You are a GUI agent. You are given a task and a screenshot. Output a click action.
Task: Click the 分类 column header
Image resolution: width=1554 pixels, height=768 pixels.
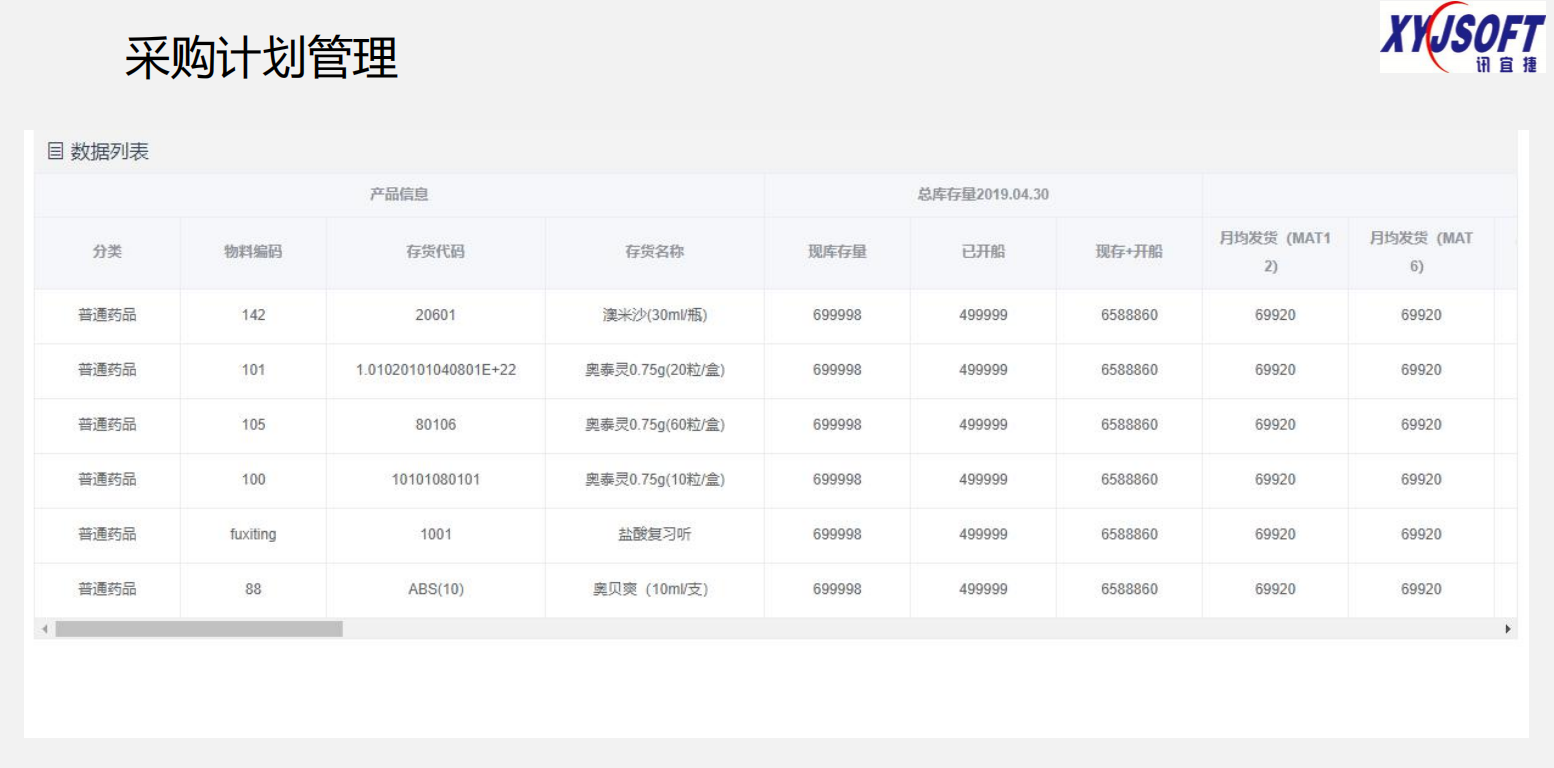click(107, 252)
